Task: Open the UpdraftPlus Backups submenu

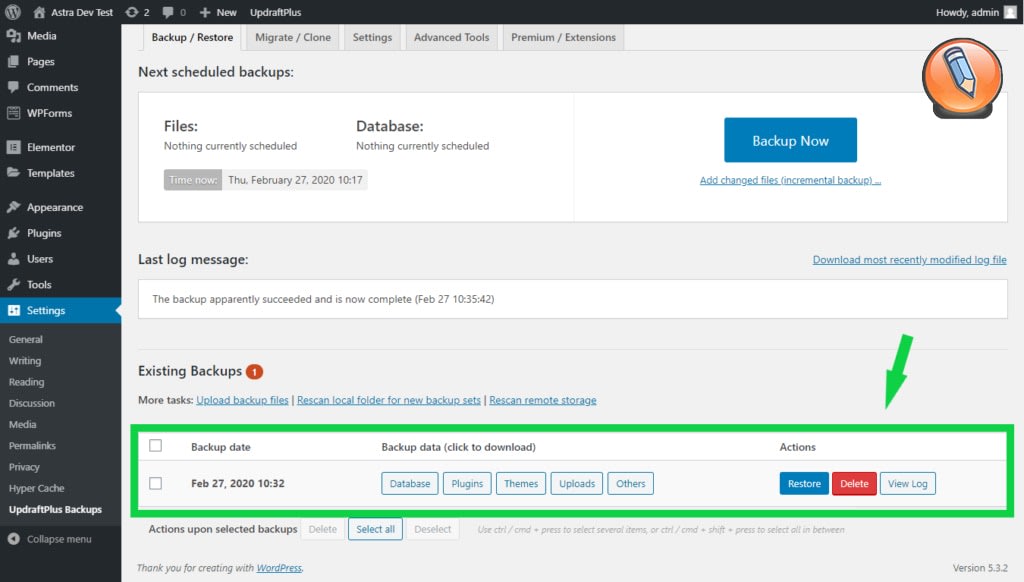Action: [x=56, y=509]
